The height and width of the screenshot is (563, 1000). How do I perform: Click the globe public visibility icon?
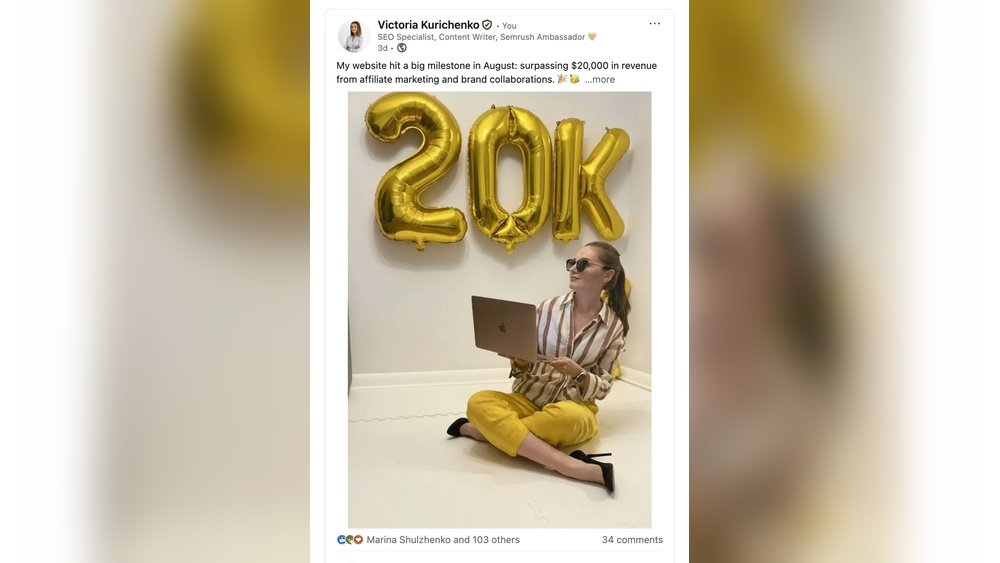[x=402, y=48]
